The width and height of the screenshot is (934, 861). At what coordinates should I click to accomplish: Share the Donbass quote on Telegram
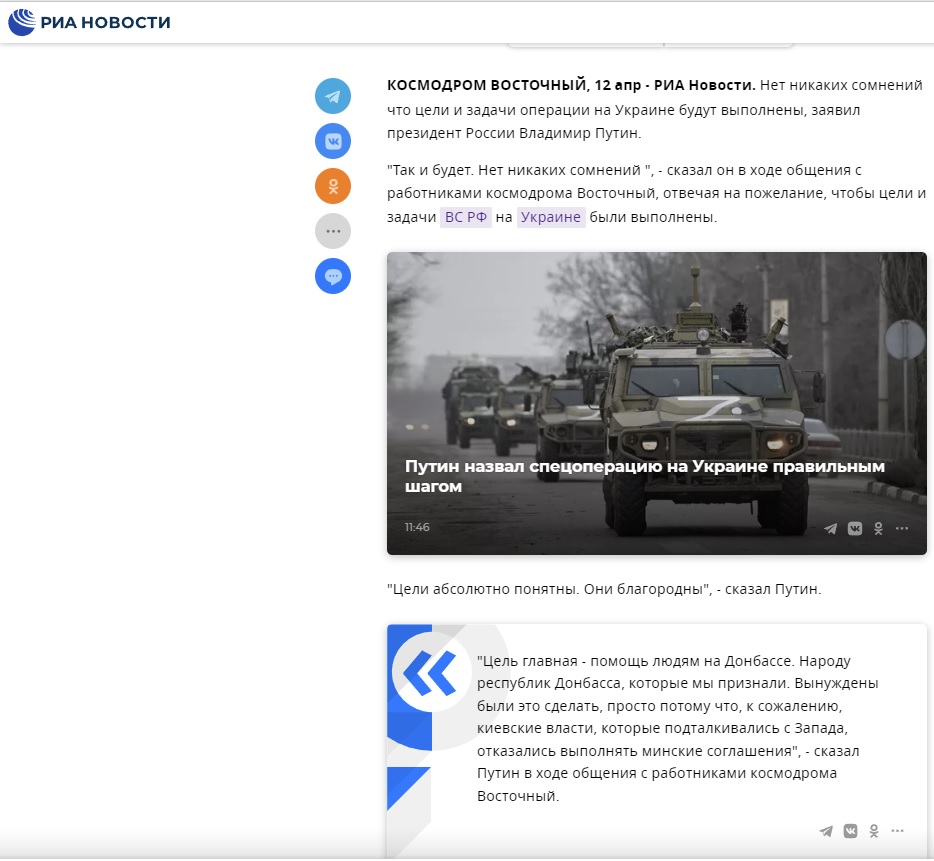pos(826,830)
